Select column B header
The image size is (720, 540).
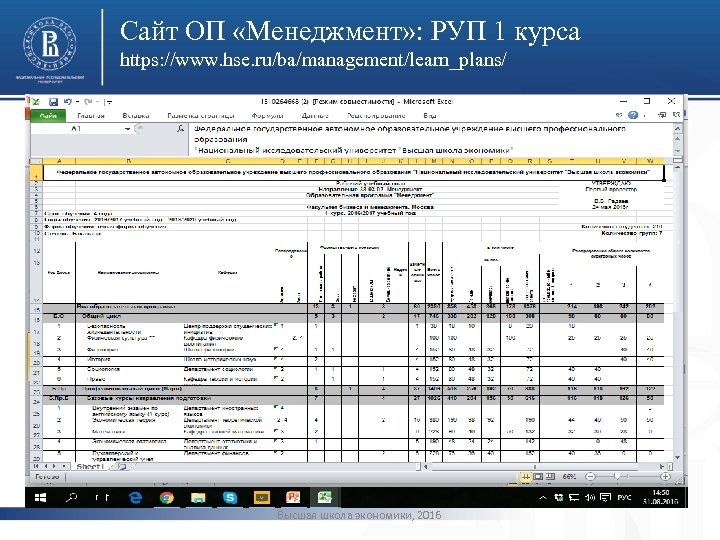coord(129,161)
